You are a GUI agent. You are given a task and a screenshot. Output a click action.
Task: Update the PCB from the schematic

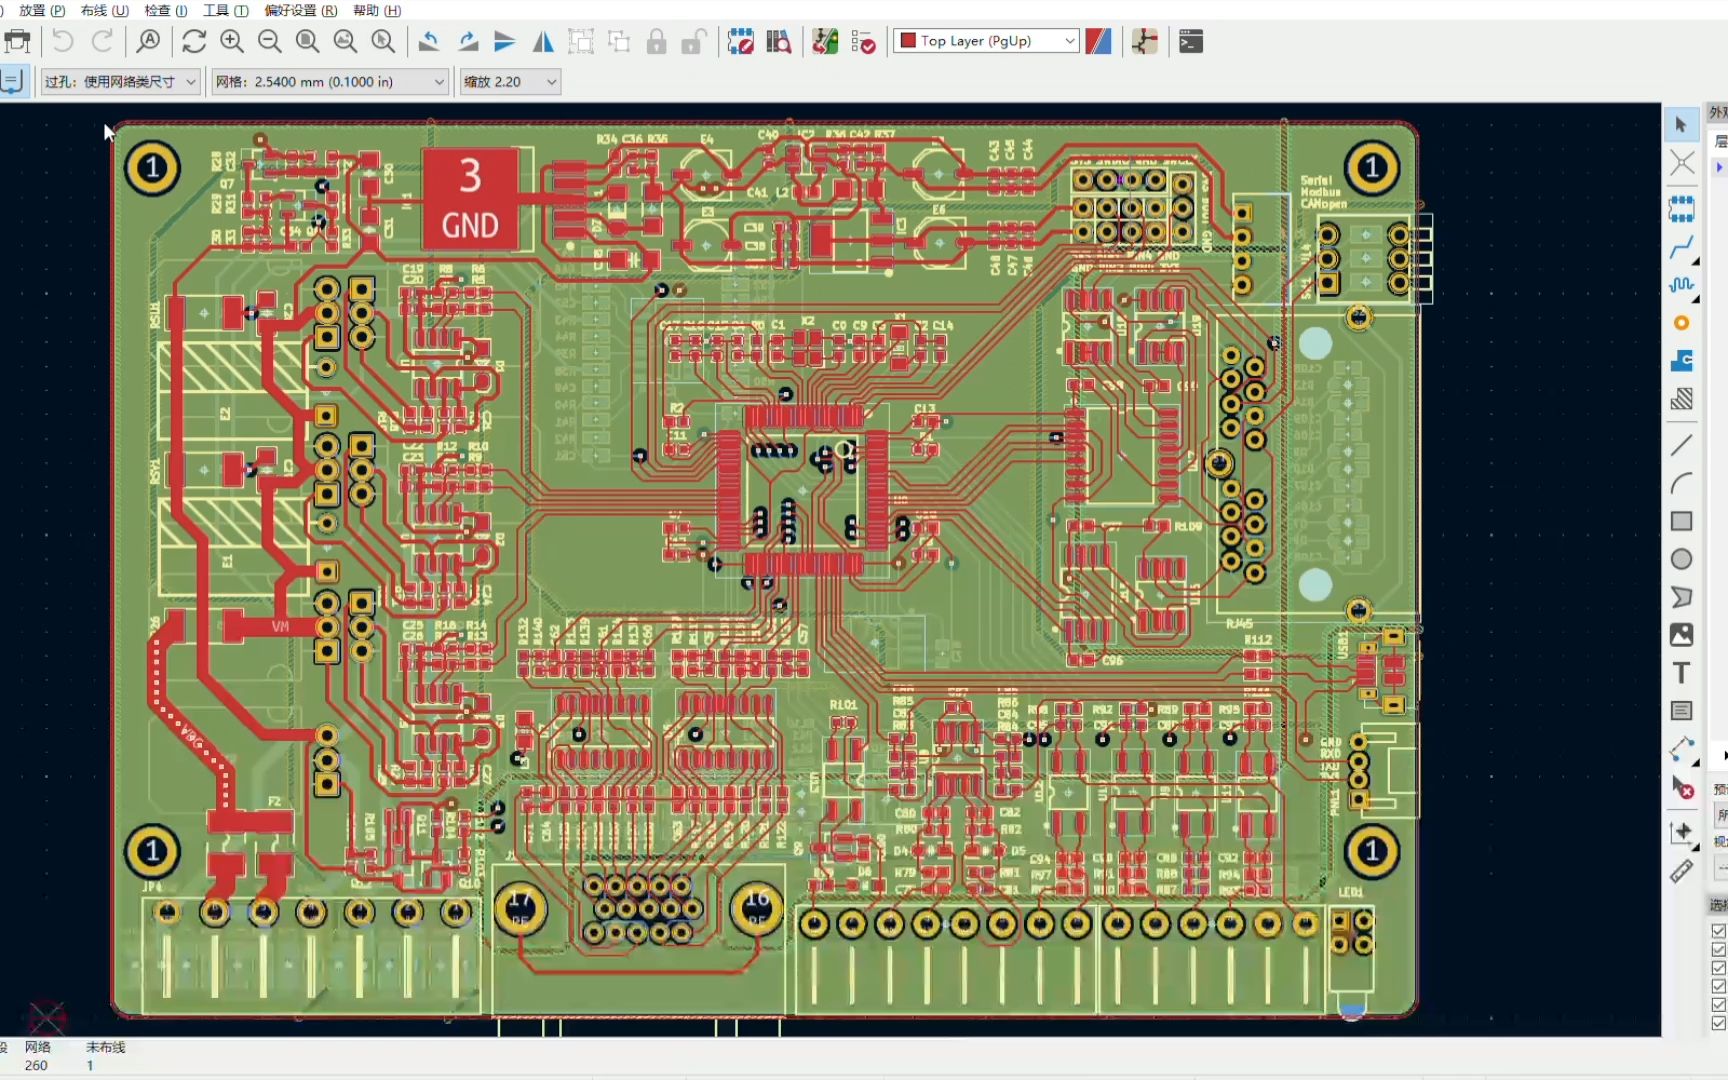tap(825, 41)
